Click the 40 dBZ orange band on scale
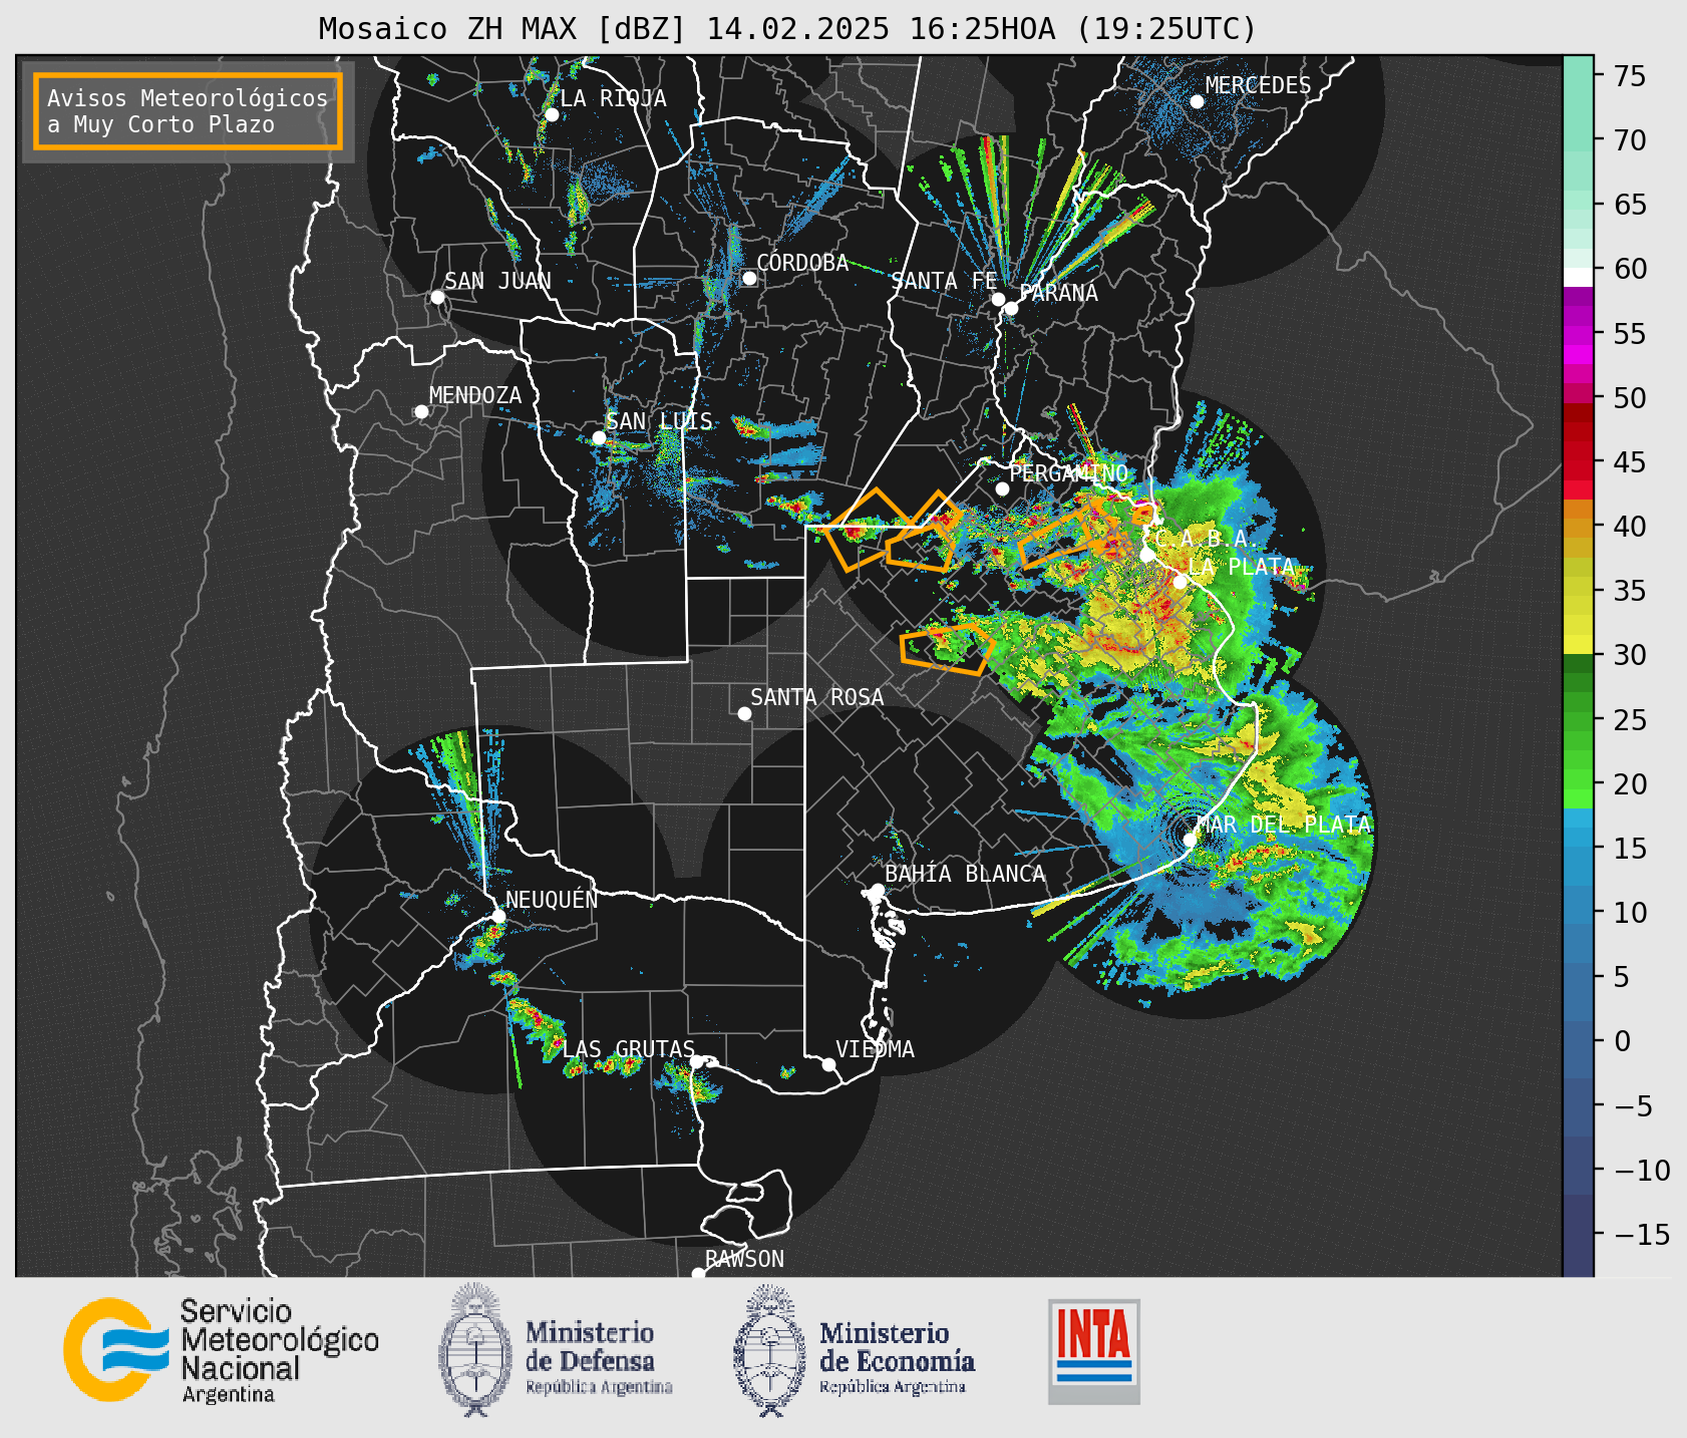 click(1578, 526)
